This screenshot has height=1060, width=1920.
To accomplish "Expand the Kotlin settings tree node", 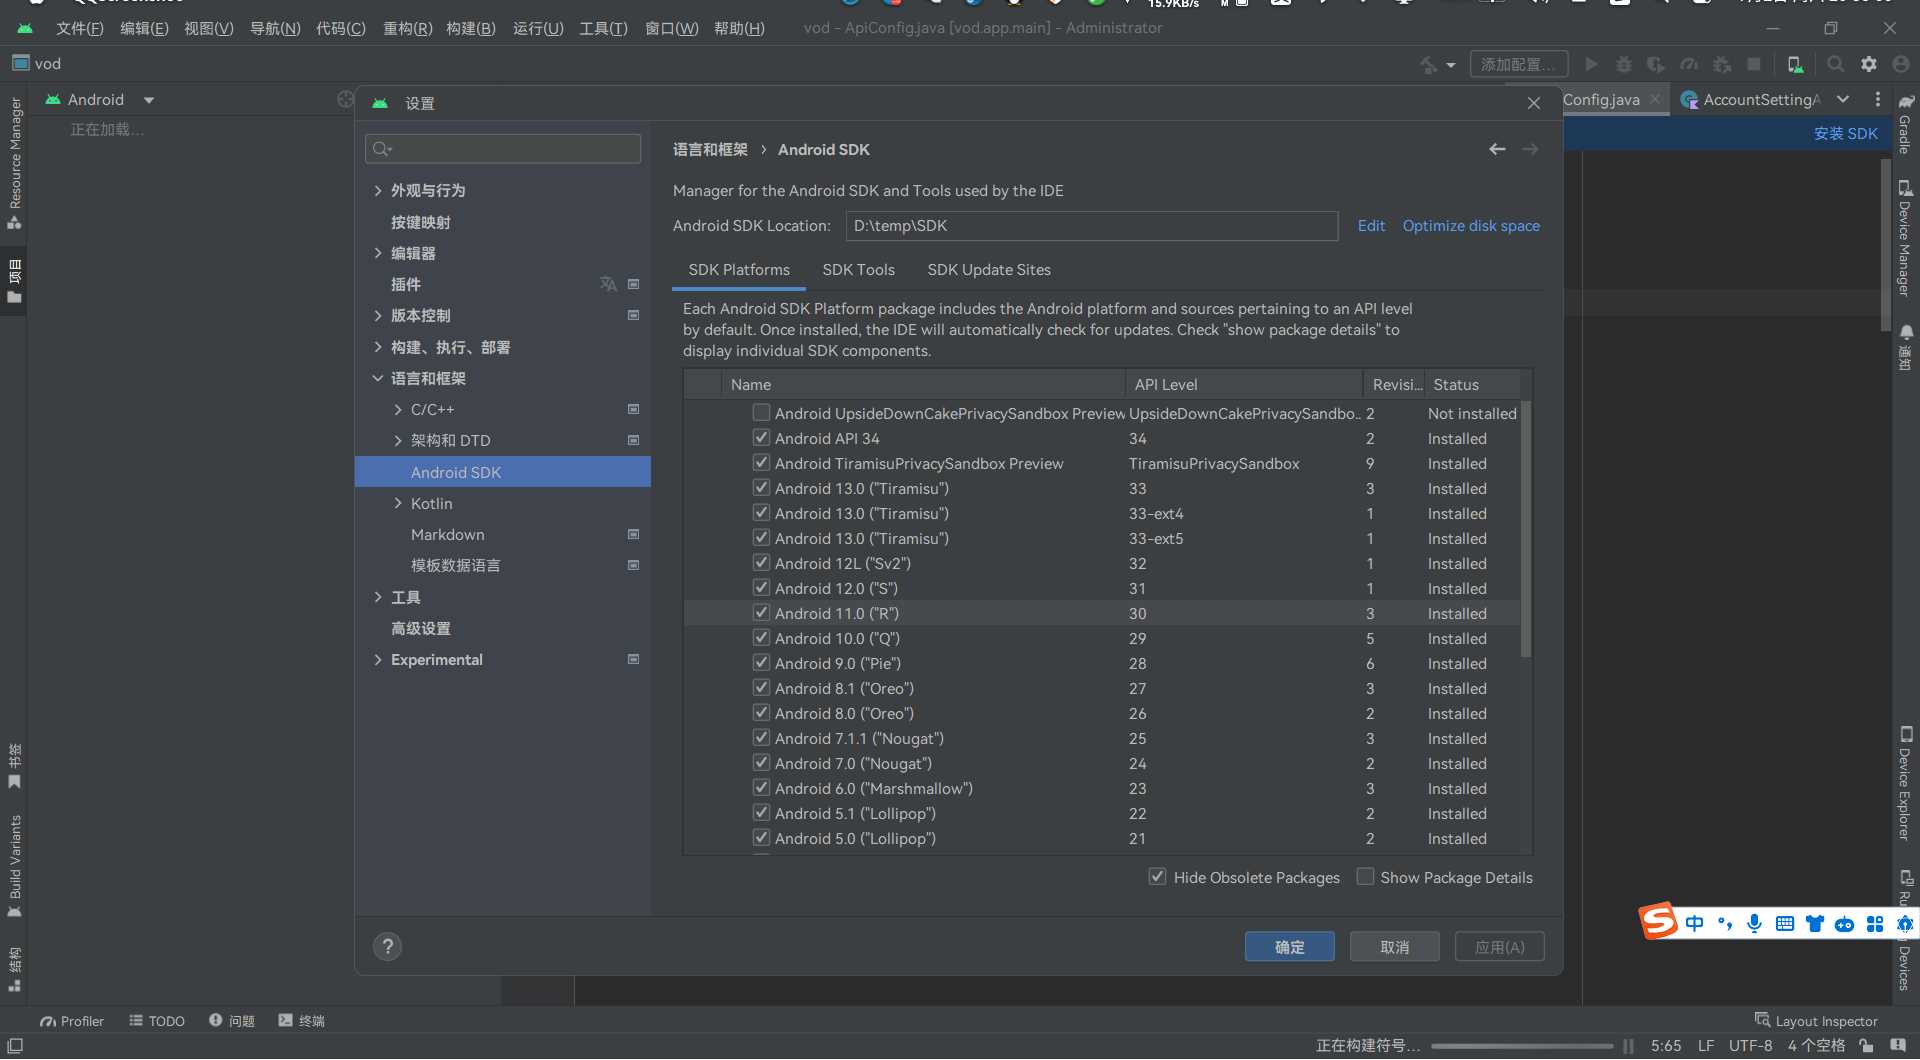I will 398,504.
